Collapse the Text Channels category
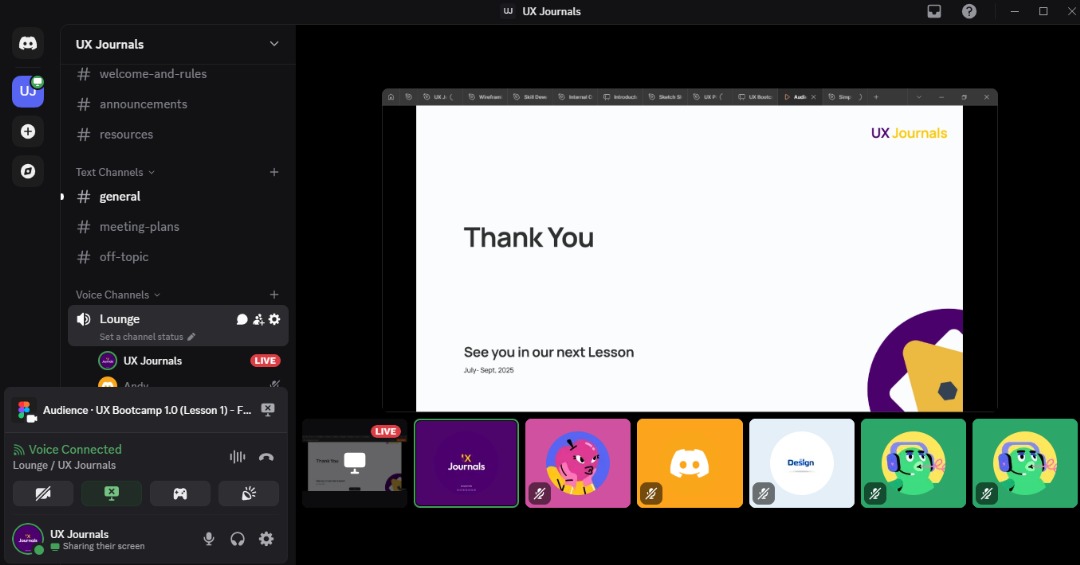 tap(115, 172)
